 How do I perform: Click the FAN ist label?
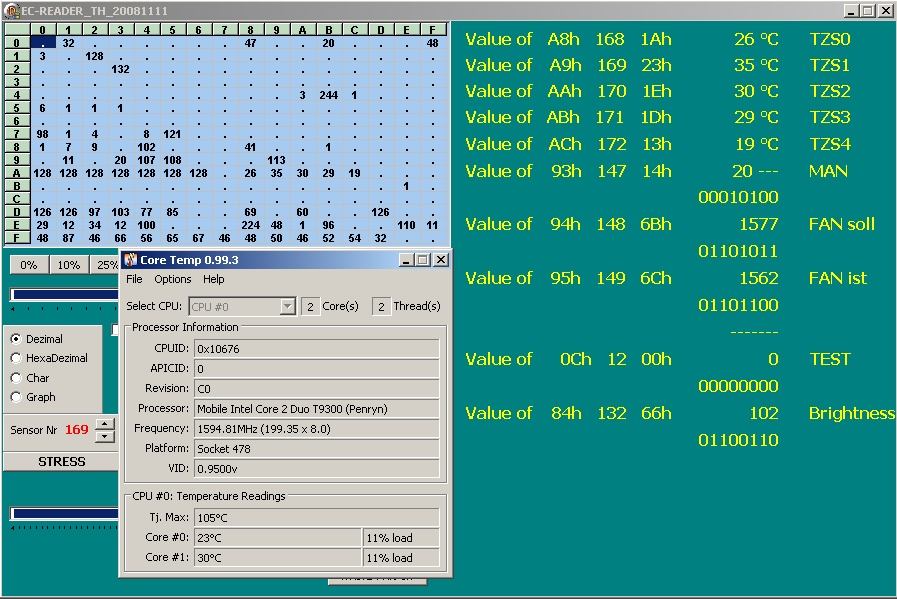click(x=838, y=278)
